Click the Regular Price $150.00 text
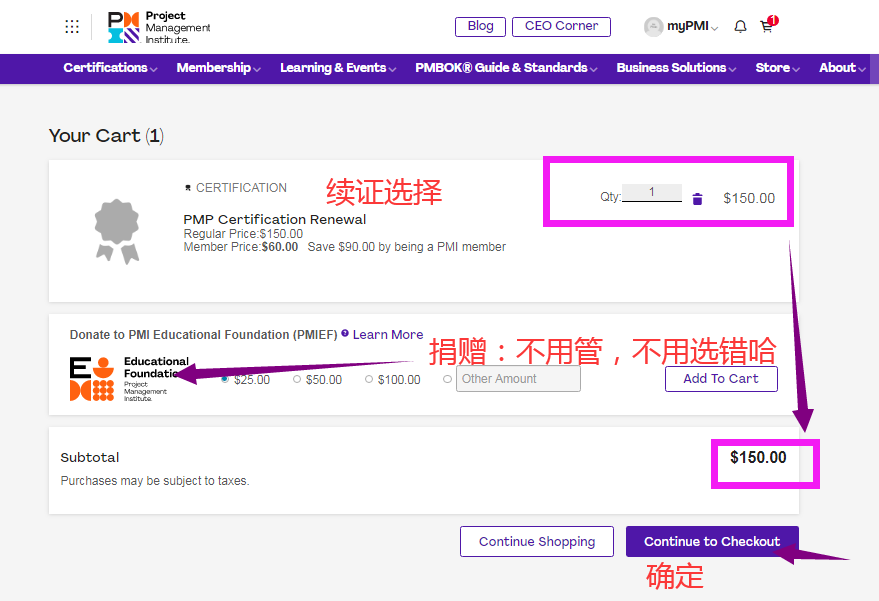Viewport: 879px width, 601px height. coord(243,234)
